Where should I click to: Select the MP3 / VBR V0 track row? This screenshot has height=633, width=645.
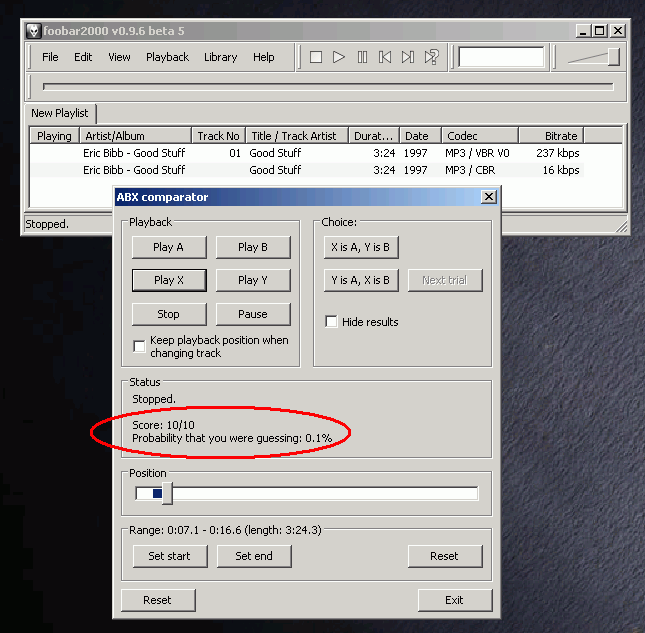pos(307,153)
